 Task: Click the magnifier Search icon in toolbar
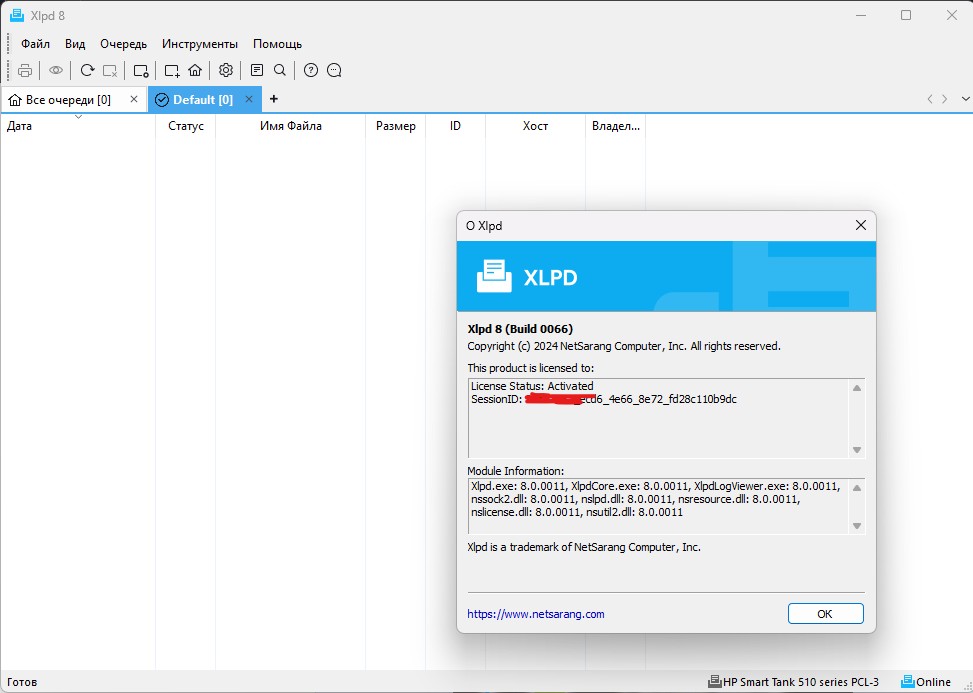(x=280, y=71)
